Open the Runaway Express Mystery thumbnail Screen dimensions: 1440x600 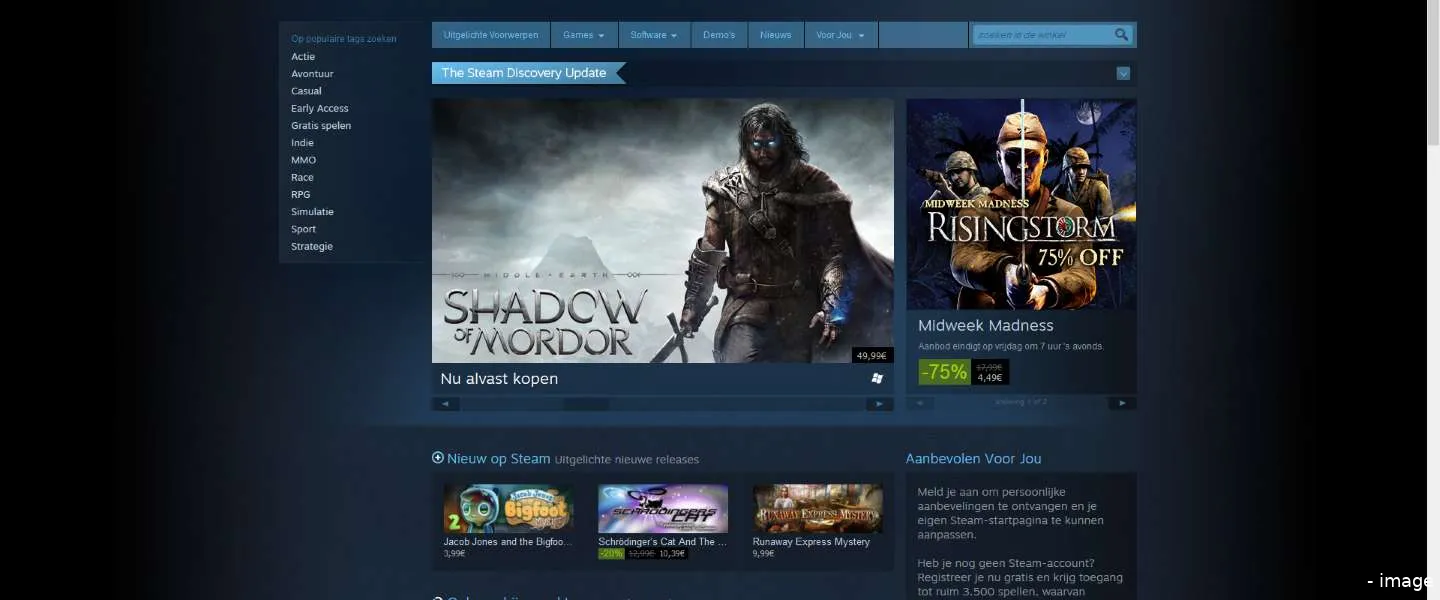pyautogui.click(x=817, y=509)
